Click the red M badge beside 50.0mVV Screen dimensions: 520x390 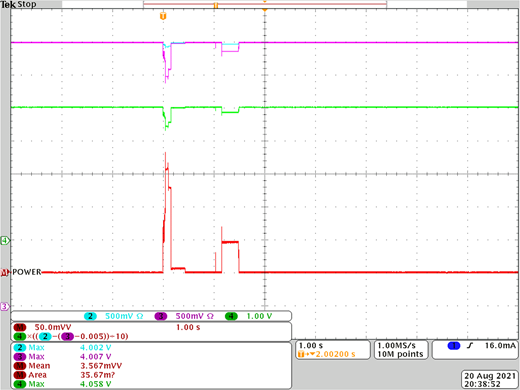(20, 327)
